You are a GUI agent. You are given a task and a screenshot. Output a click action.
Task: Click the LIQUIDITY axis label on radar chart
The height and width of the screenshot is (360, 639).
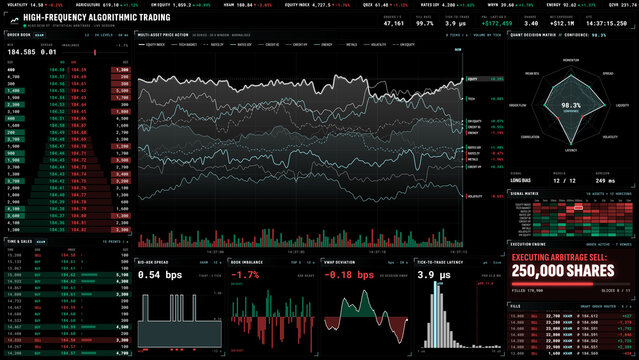point(622,105)
